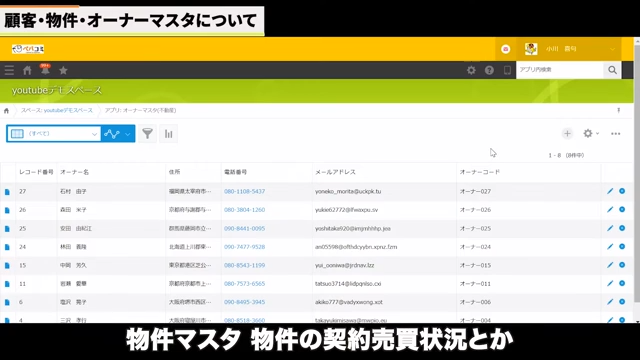
Task: Delete record 11 with the circle icon
Action: (622, 283)
